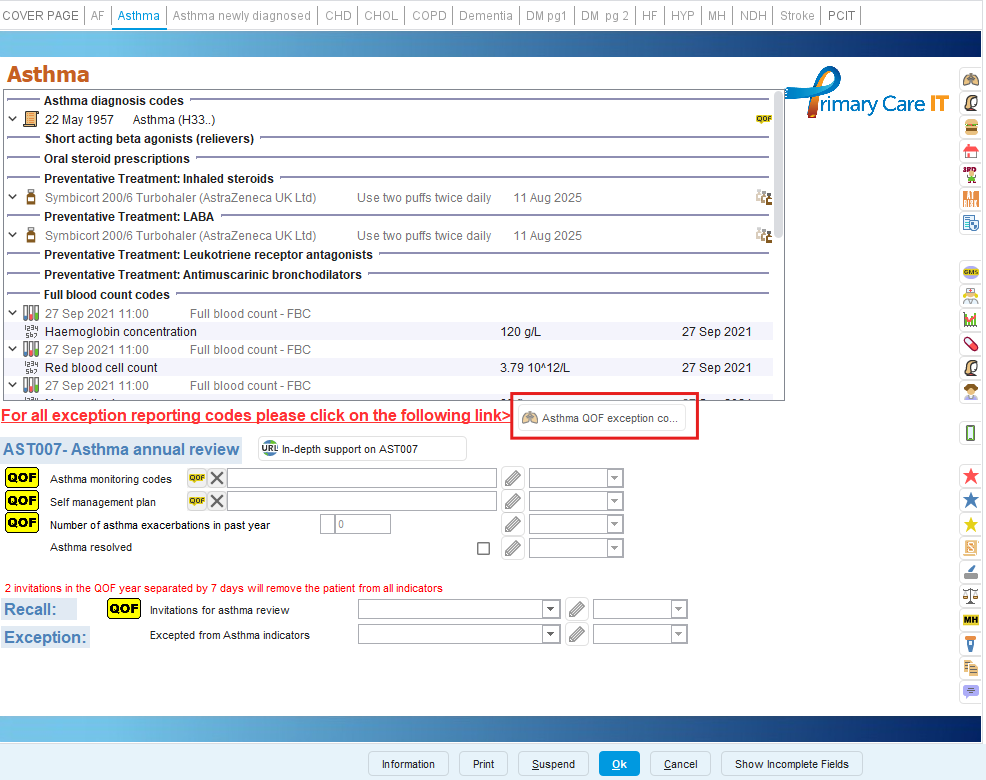This screenshot has width=986, height=780.
Task: Click the balance scales icon
Action: pyautogui.click(x=969, y=596)
